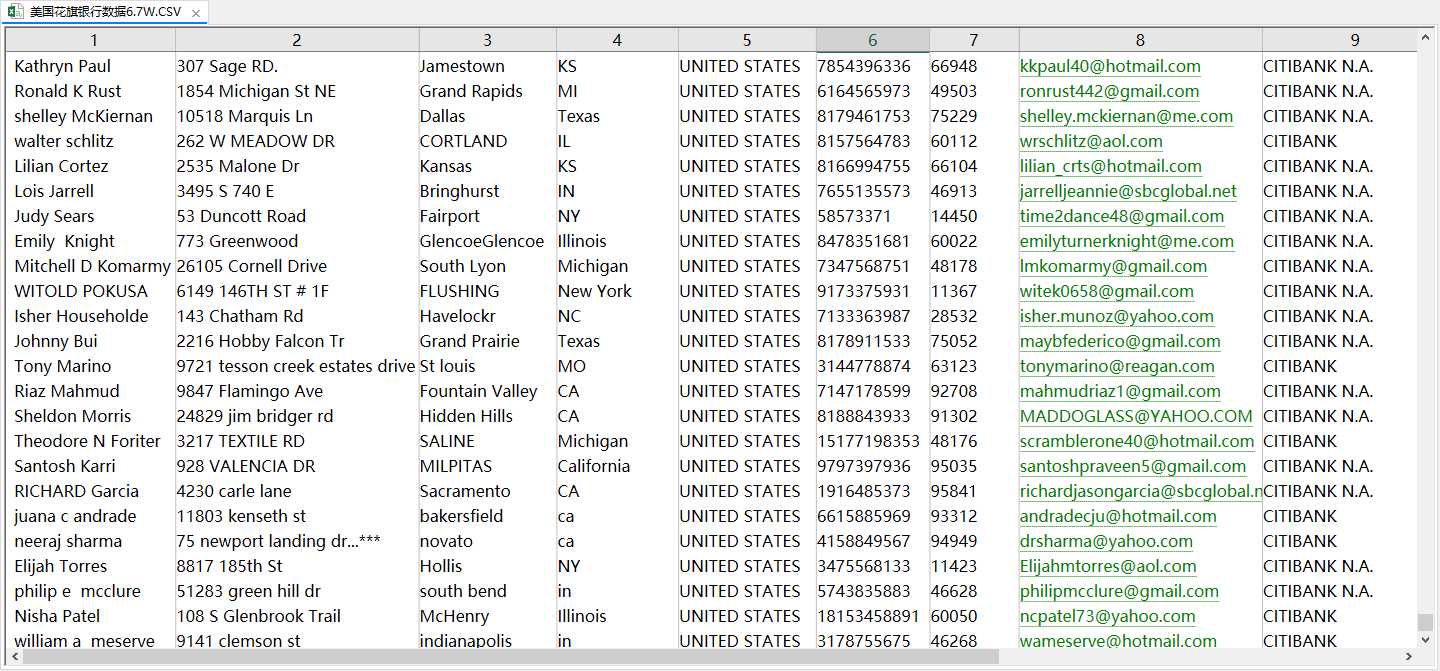
Task: Select the address cell 9721 tesson creek estates drive
Action: click(x=297, y=366)
